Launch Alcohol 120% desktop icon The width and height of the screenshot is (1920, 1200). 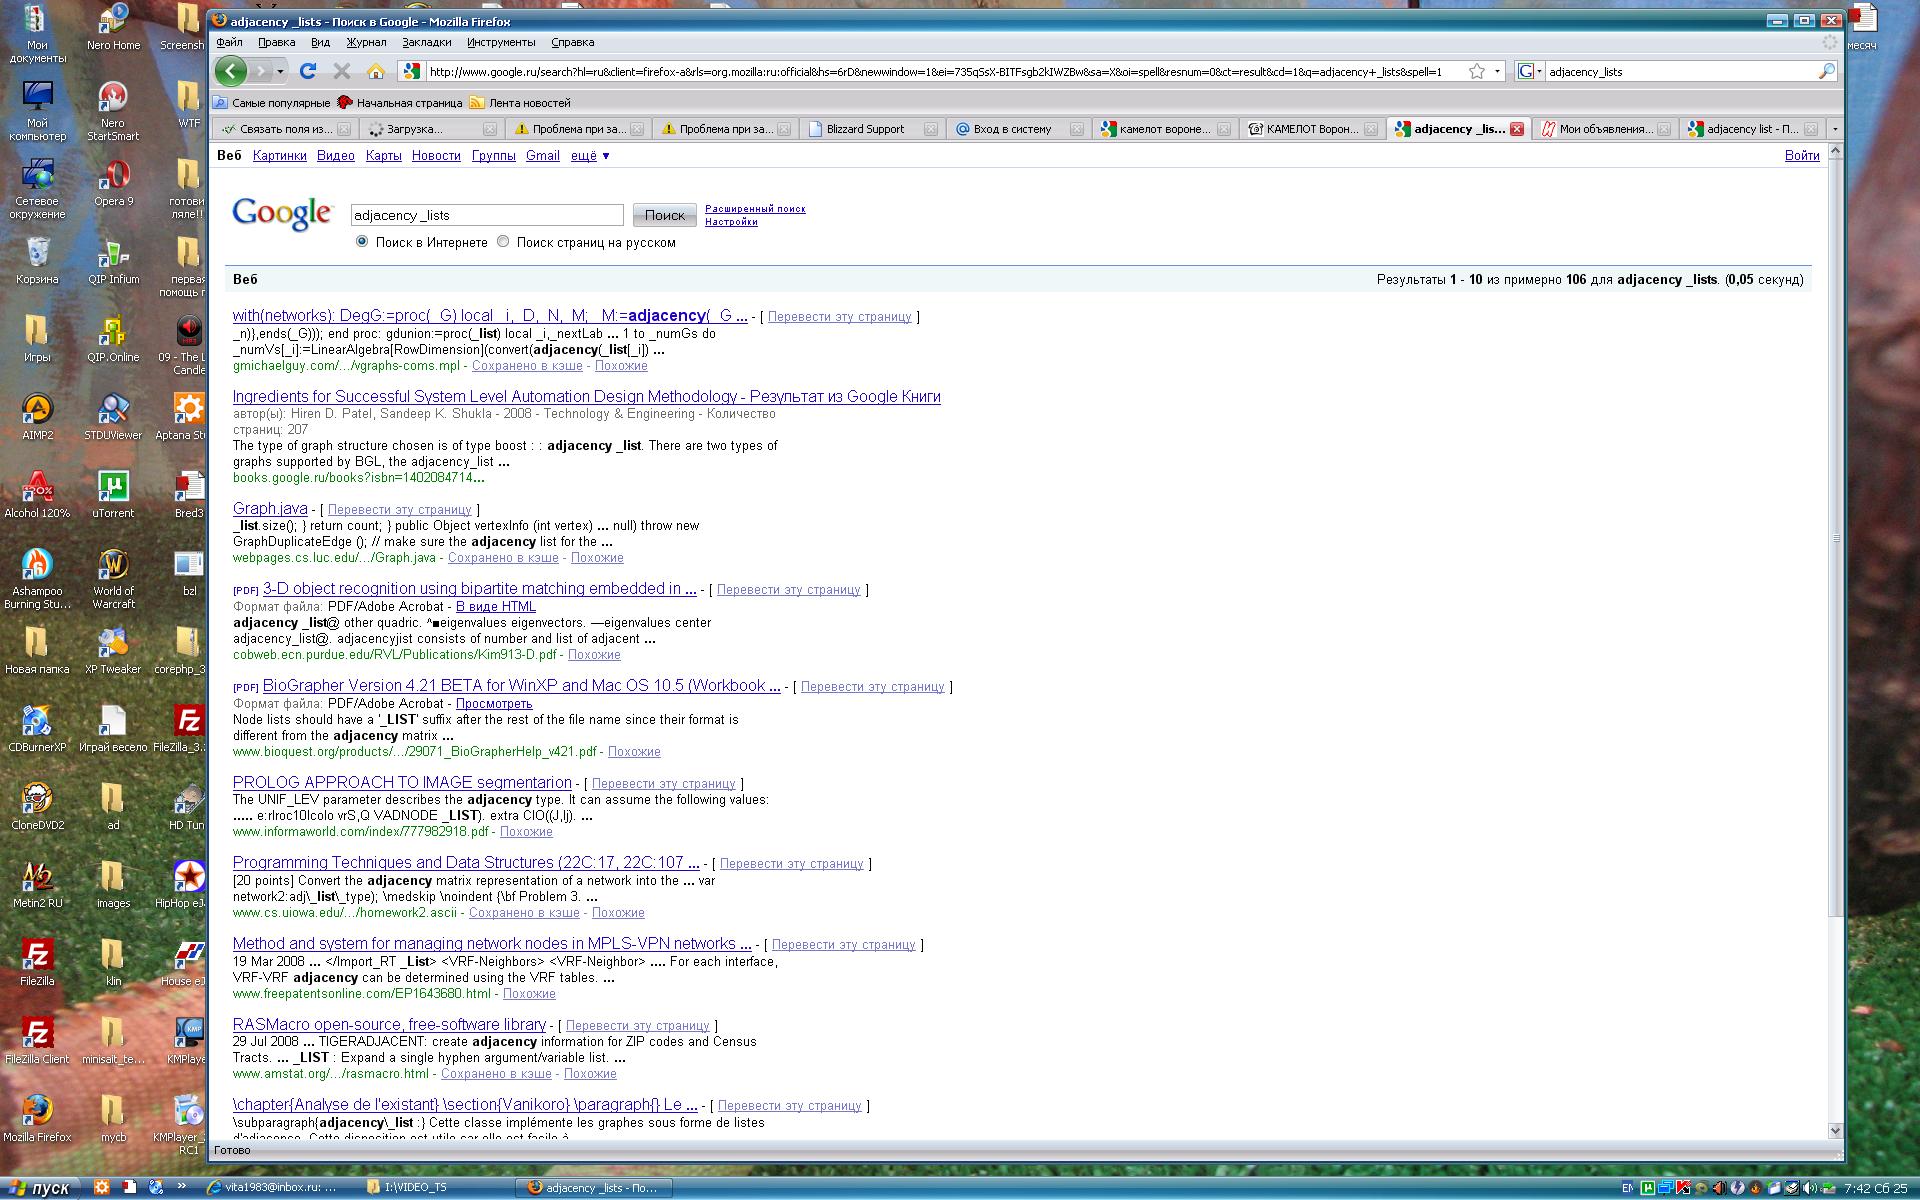point(37,495)
